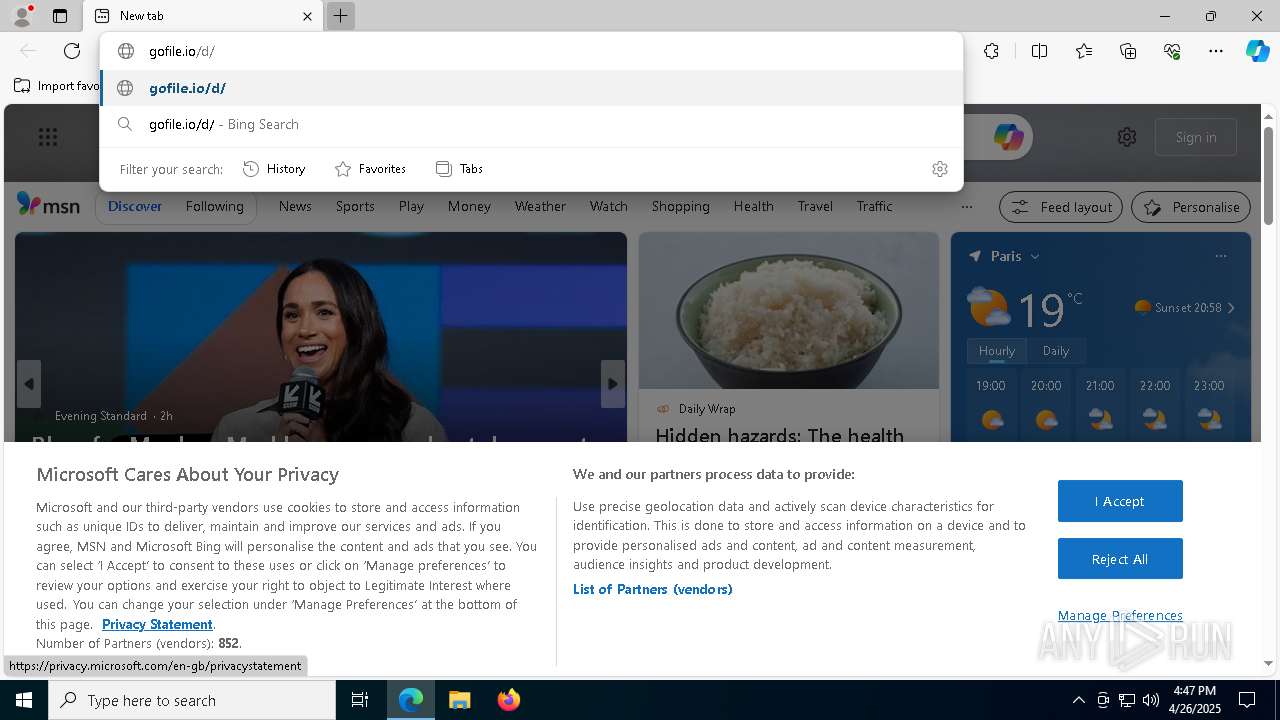Select the Discover tab
This screenshot has width=1280, height=720.
click(x=135, y=206)
